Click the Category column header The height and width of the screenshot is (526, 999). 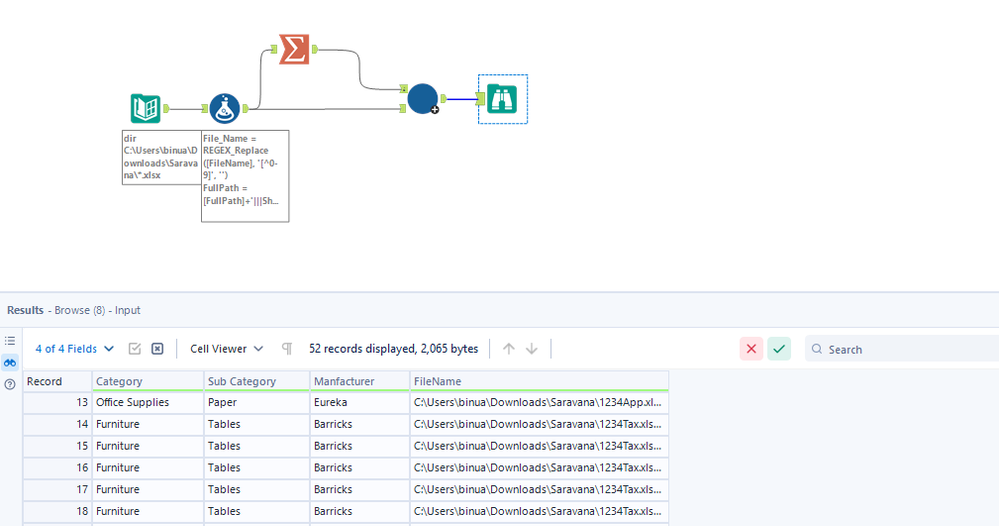pos(148,381)
